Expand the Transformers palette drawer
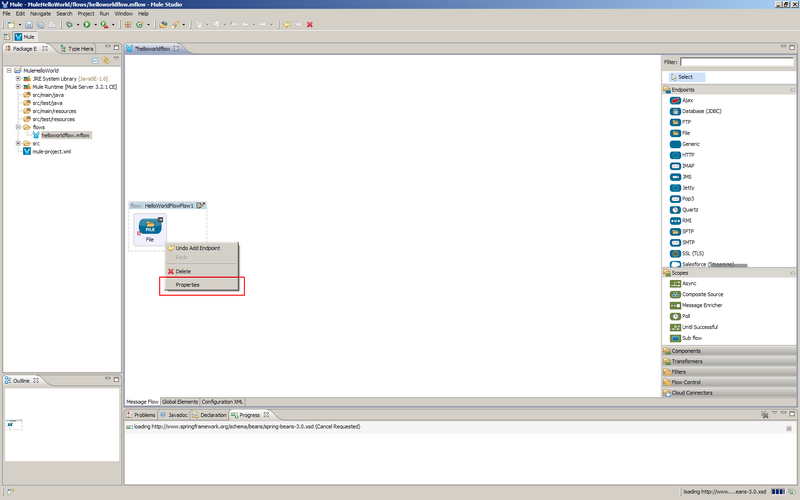 tap(729, 361)
